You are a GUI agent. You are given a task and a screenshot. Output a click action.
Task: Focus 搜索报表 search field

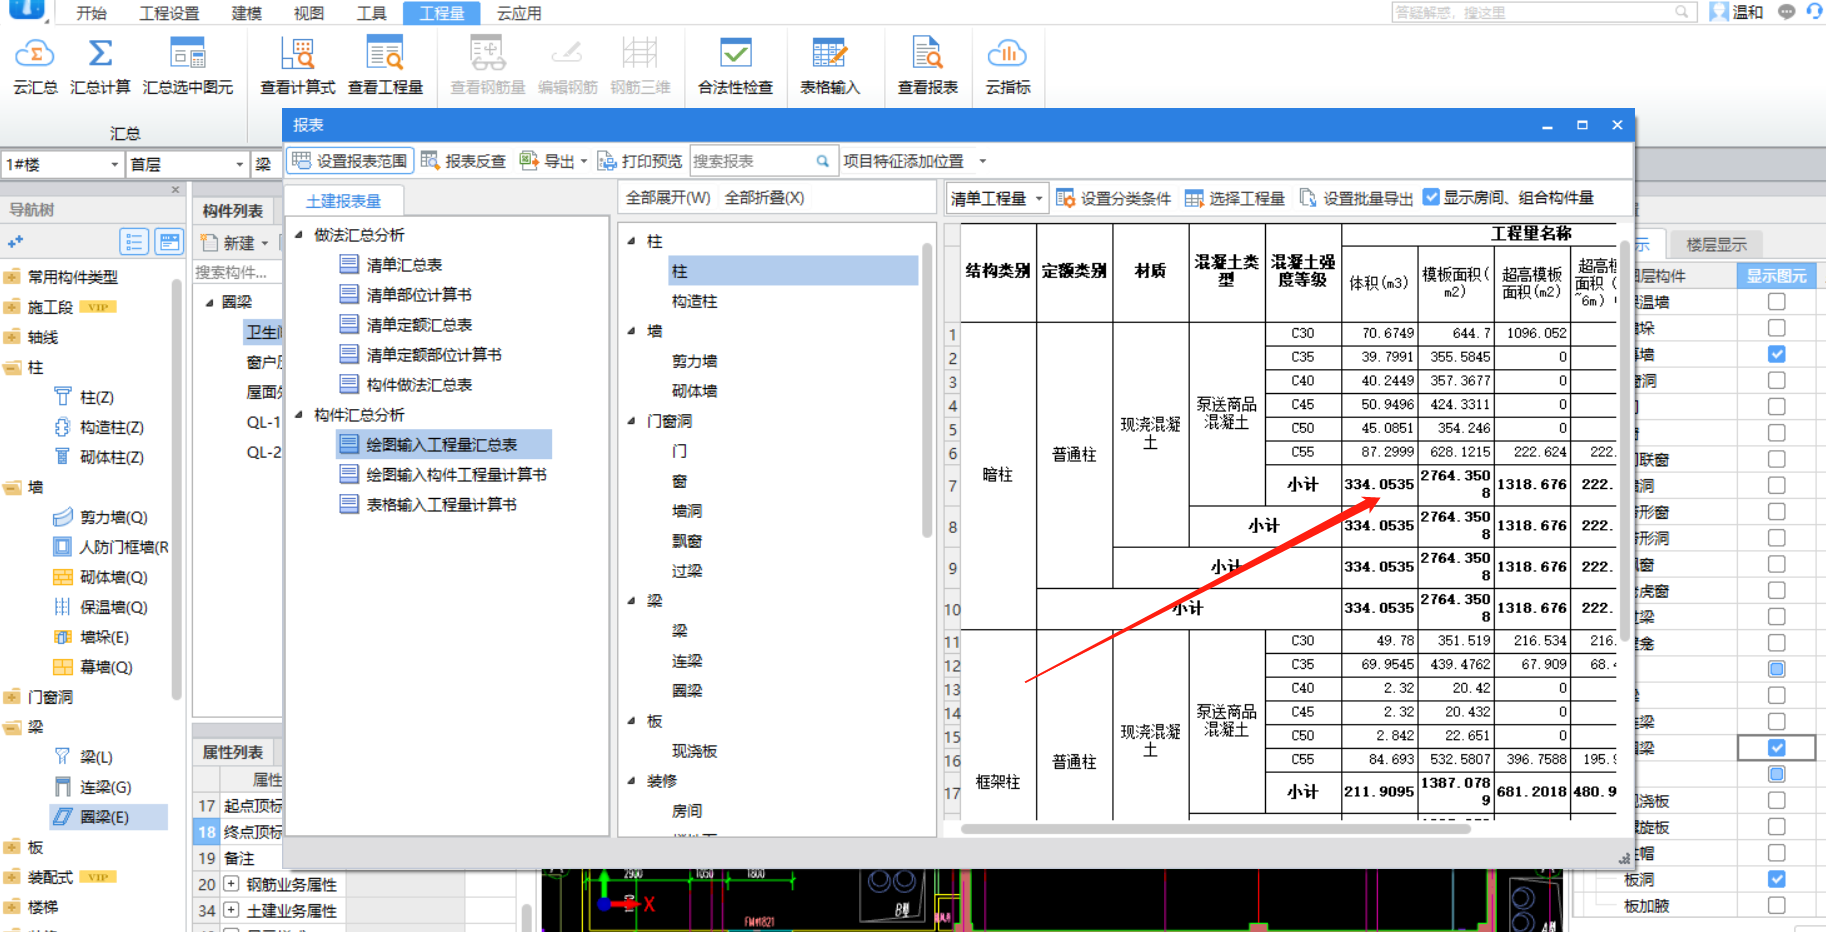coord(750,161)
